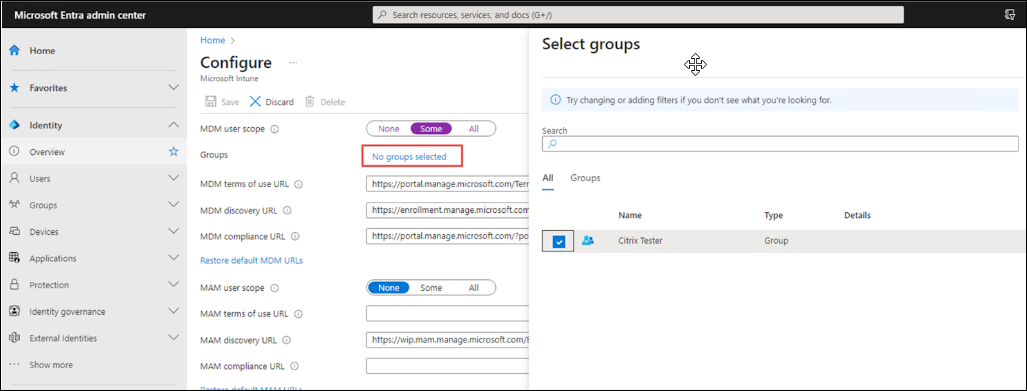Click the Discard X icon

255,102
